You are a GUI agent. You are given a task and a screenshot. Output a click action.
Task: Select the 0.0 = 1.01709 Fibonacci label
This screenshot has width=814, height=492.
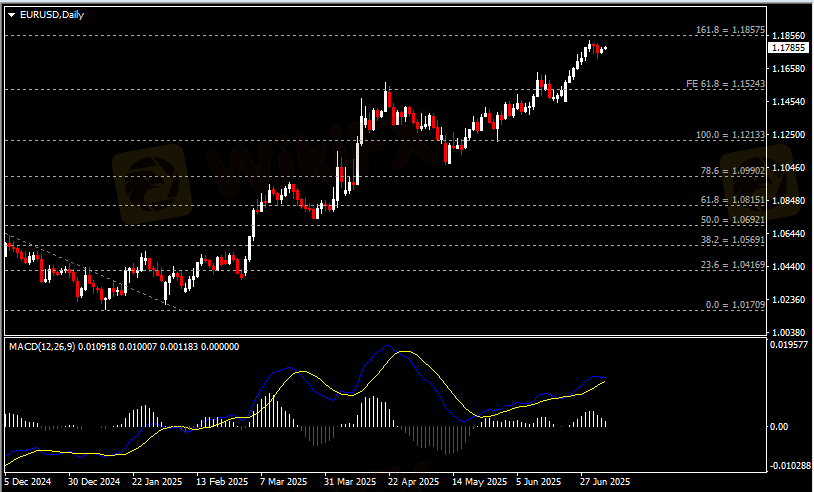(x=736, y=305)
